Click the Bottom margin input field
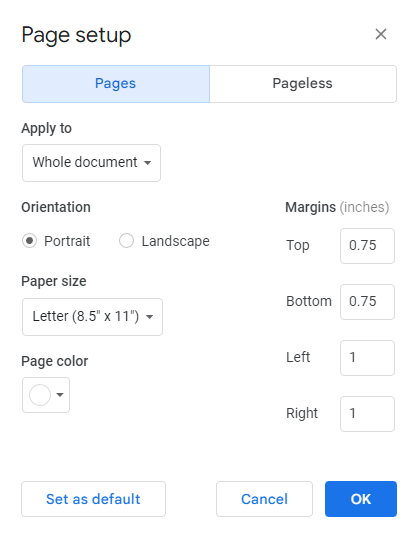This screenshot has width=416, height=539. pos(368,302)
